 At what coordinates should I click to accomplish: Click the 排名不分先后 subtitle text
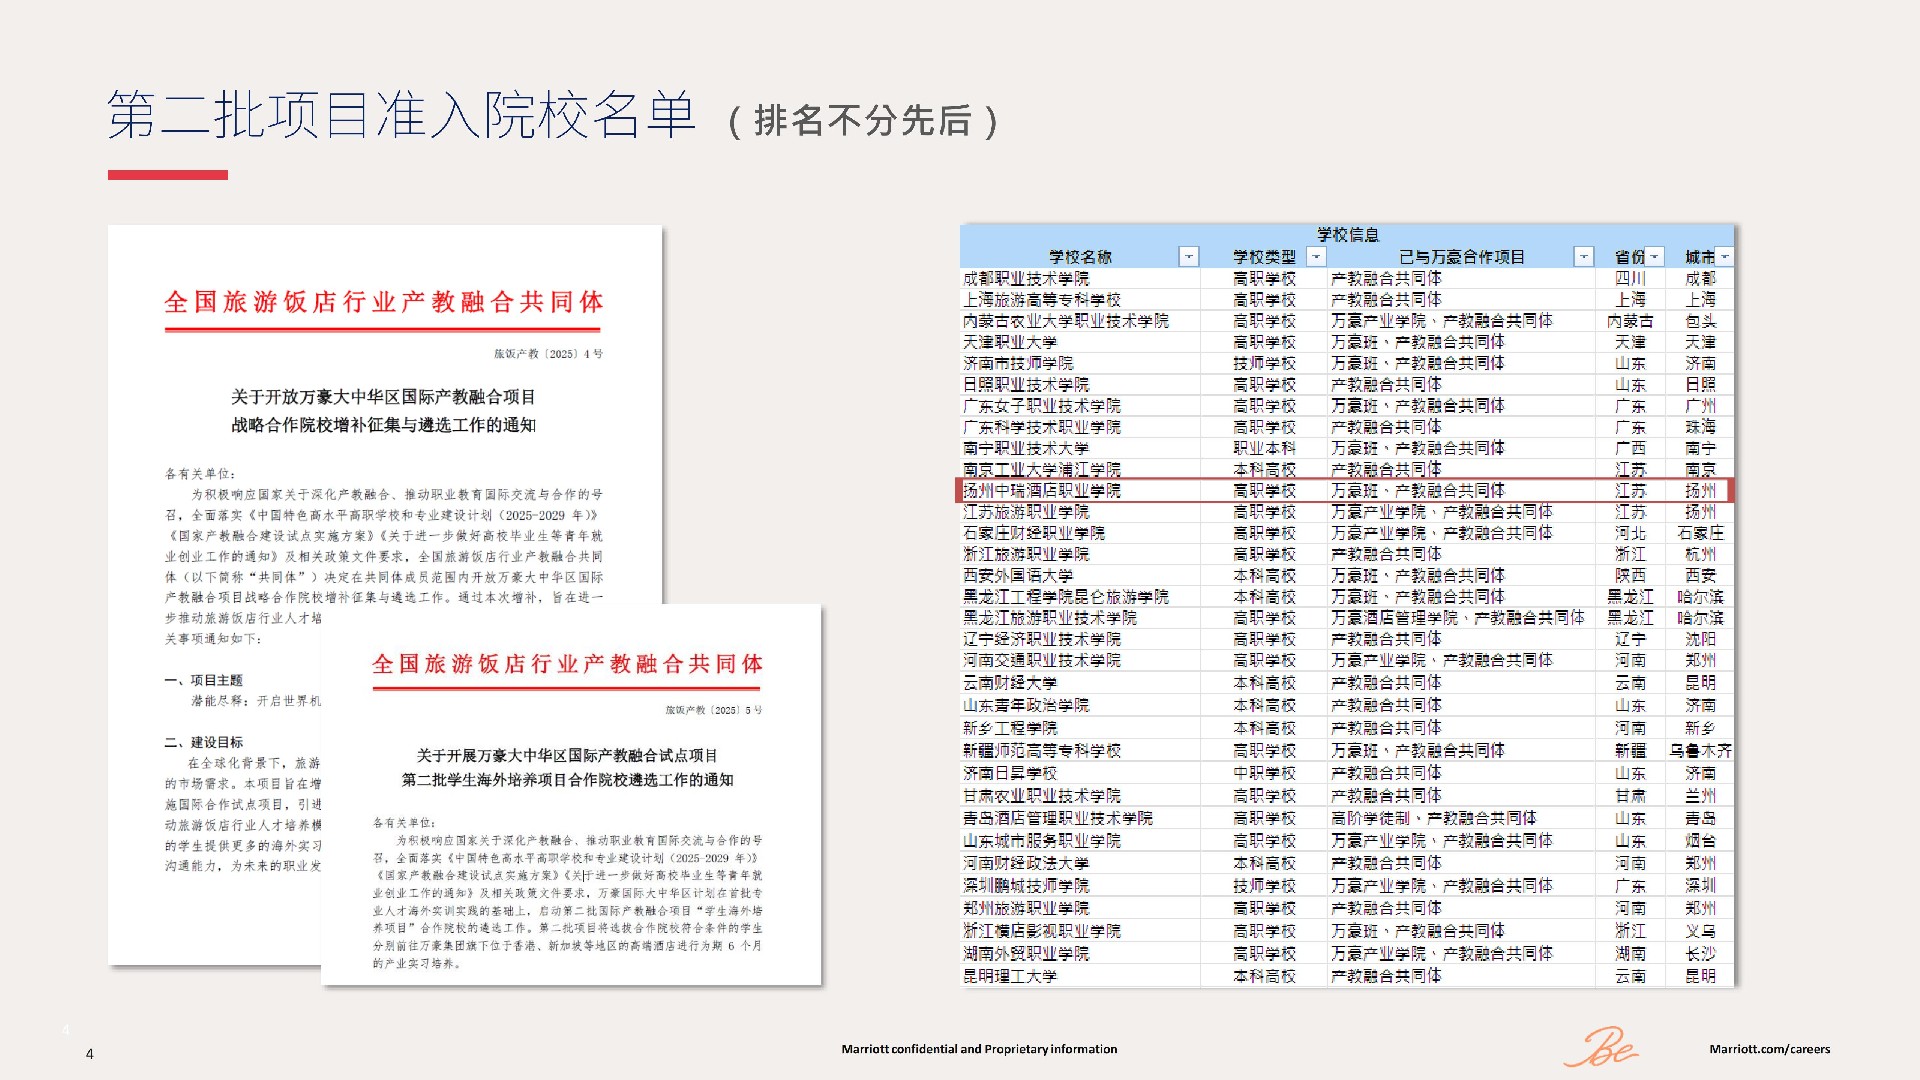862,121
